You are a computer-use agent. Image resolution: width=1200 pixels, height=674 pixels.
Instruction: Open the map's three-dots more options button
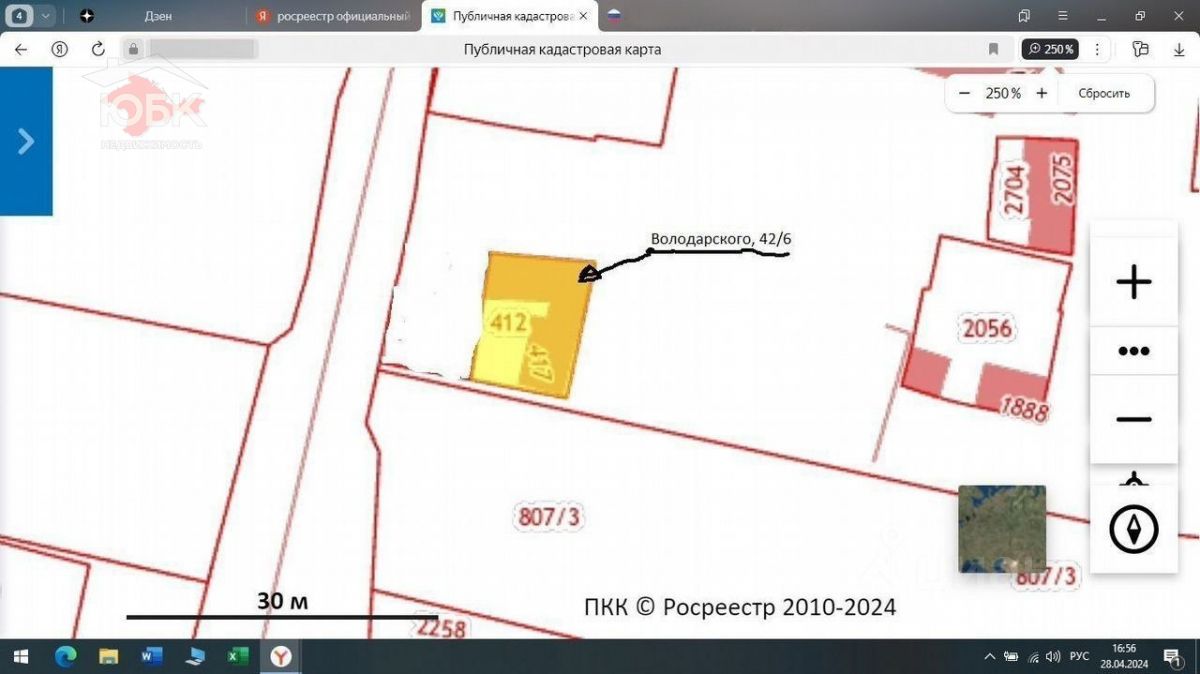point(1133,351)
